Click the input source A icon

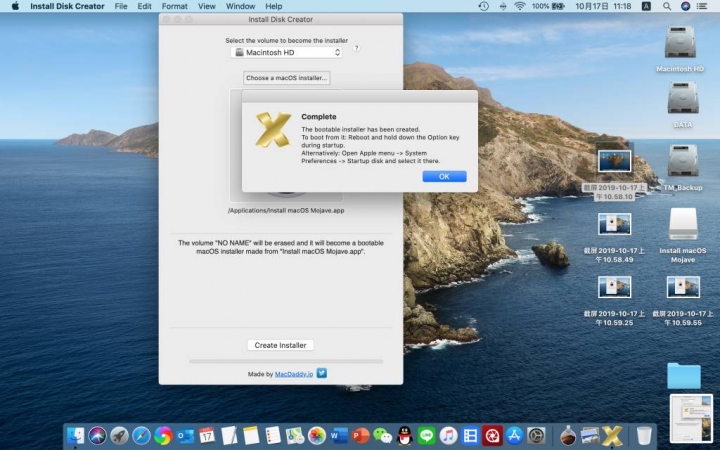click(646, 6)
